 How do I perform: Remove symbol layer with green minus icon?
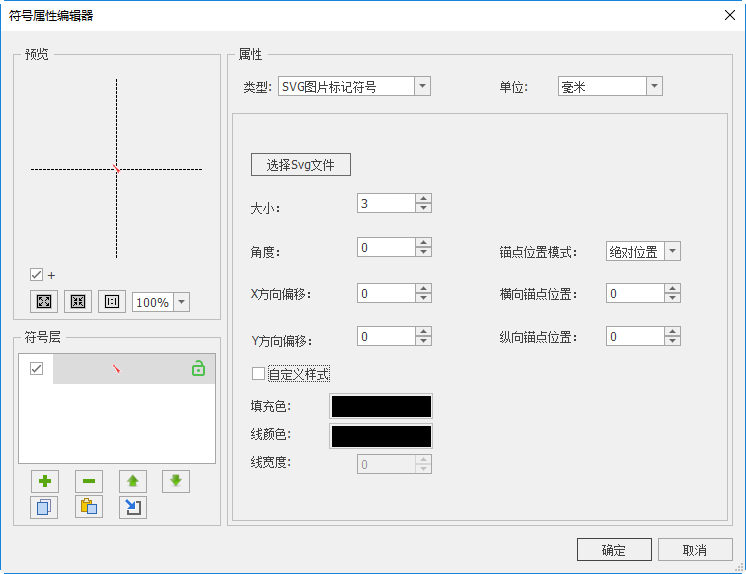pos(88,481)
